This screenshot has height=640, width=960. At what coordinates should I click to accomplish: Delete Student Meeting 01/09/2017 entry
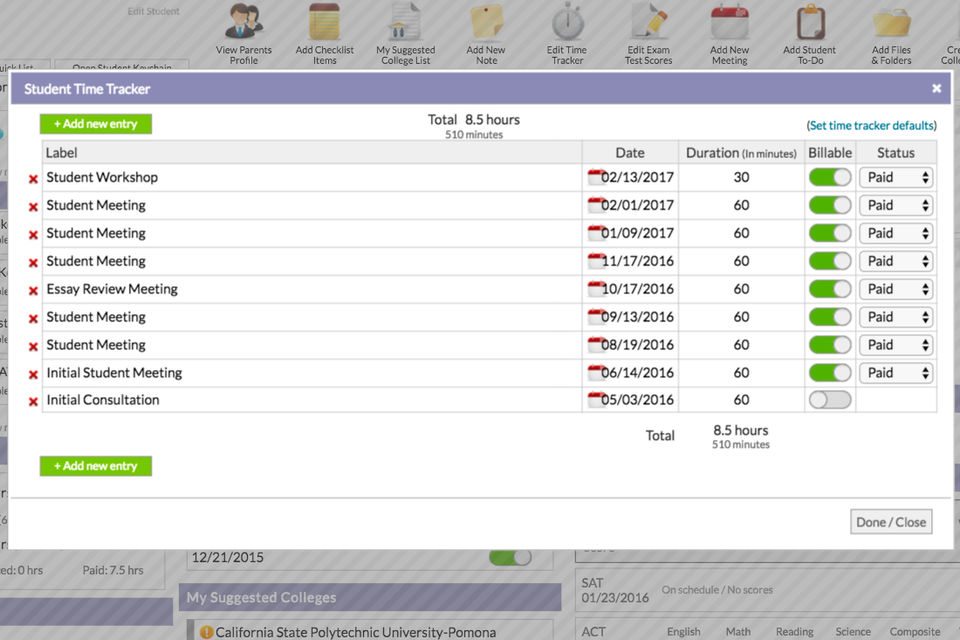click(x=33, y=235)
